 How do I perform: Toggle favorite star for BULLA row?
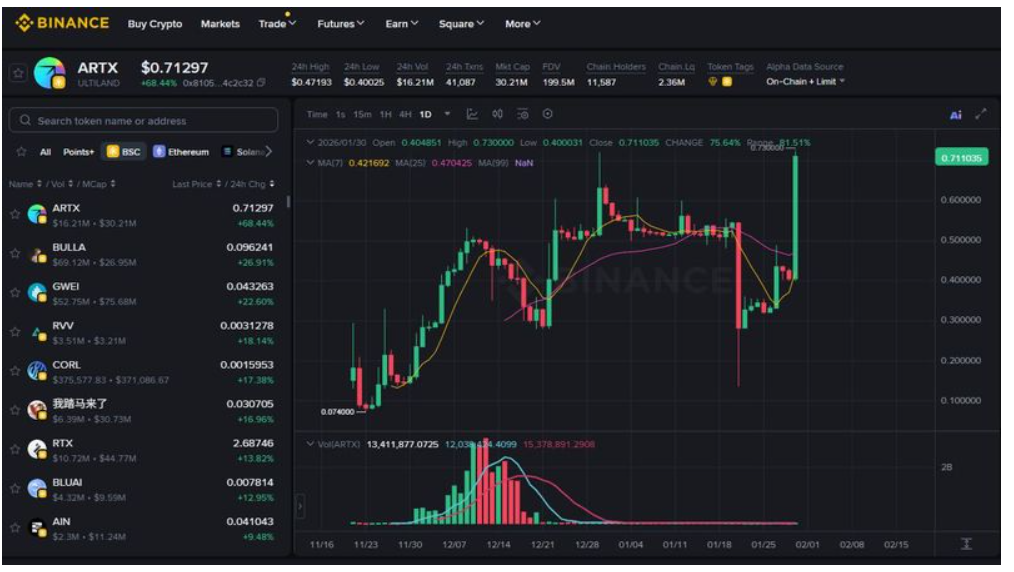[15, 253]
